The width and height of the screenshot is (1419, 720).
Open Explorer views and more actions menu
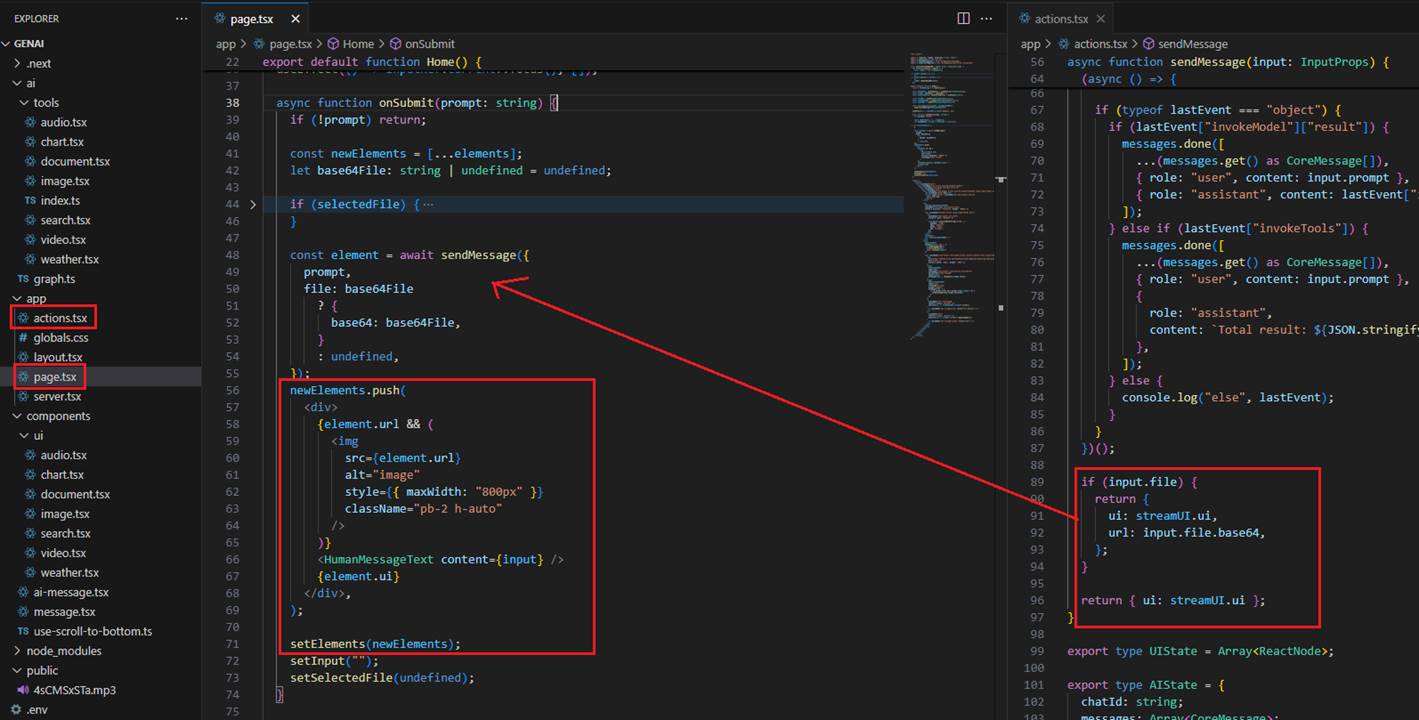coord(181,19)
